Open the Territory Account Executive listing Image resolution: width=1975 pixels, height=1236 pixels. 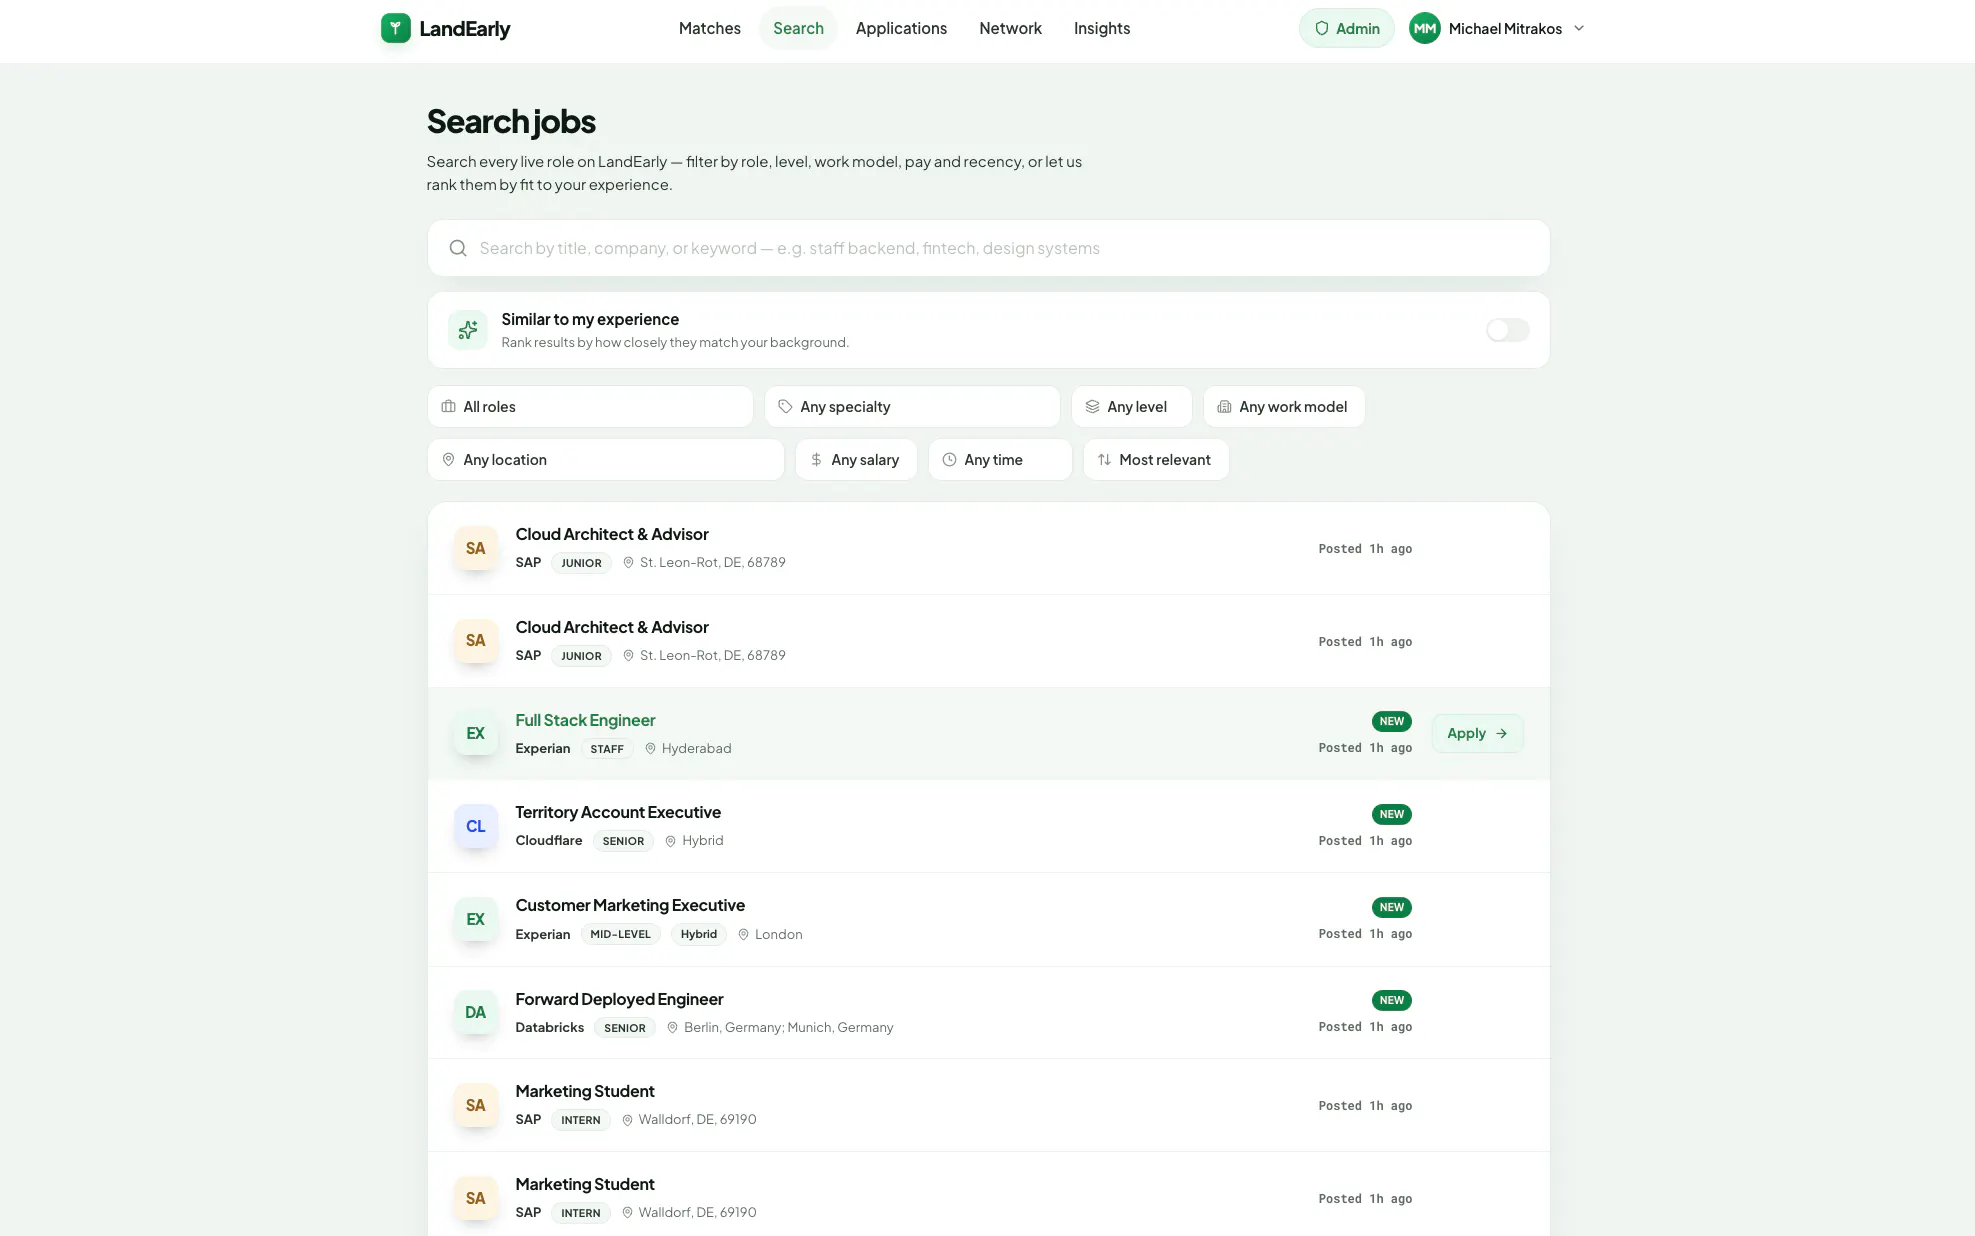click(618, 812)
